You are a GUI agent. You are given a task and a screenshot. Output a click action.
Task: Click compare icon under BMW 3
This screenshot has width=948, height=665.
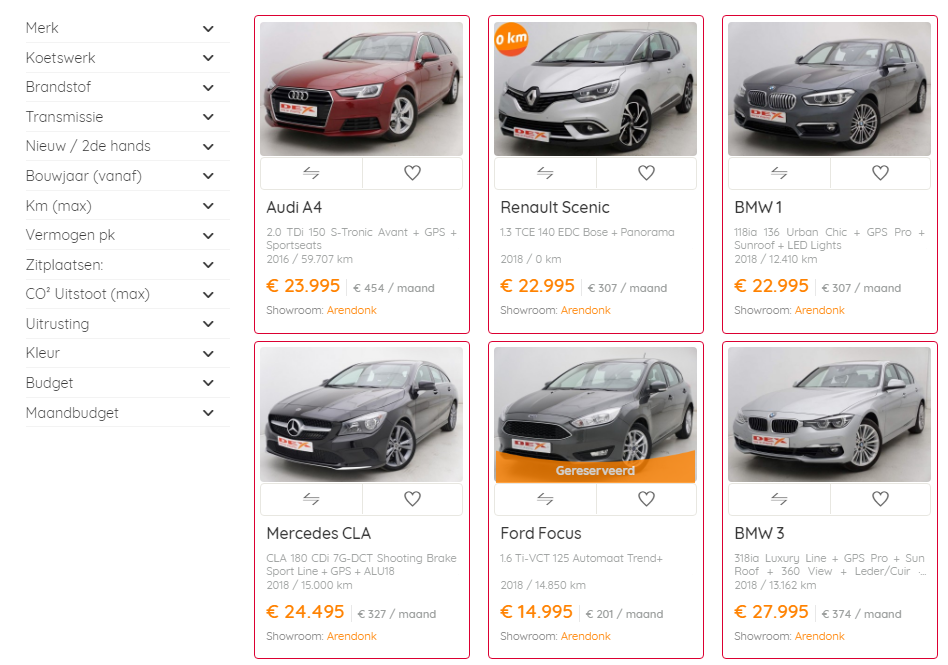[x=779, y=499]
